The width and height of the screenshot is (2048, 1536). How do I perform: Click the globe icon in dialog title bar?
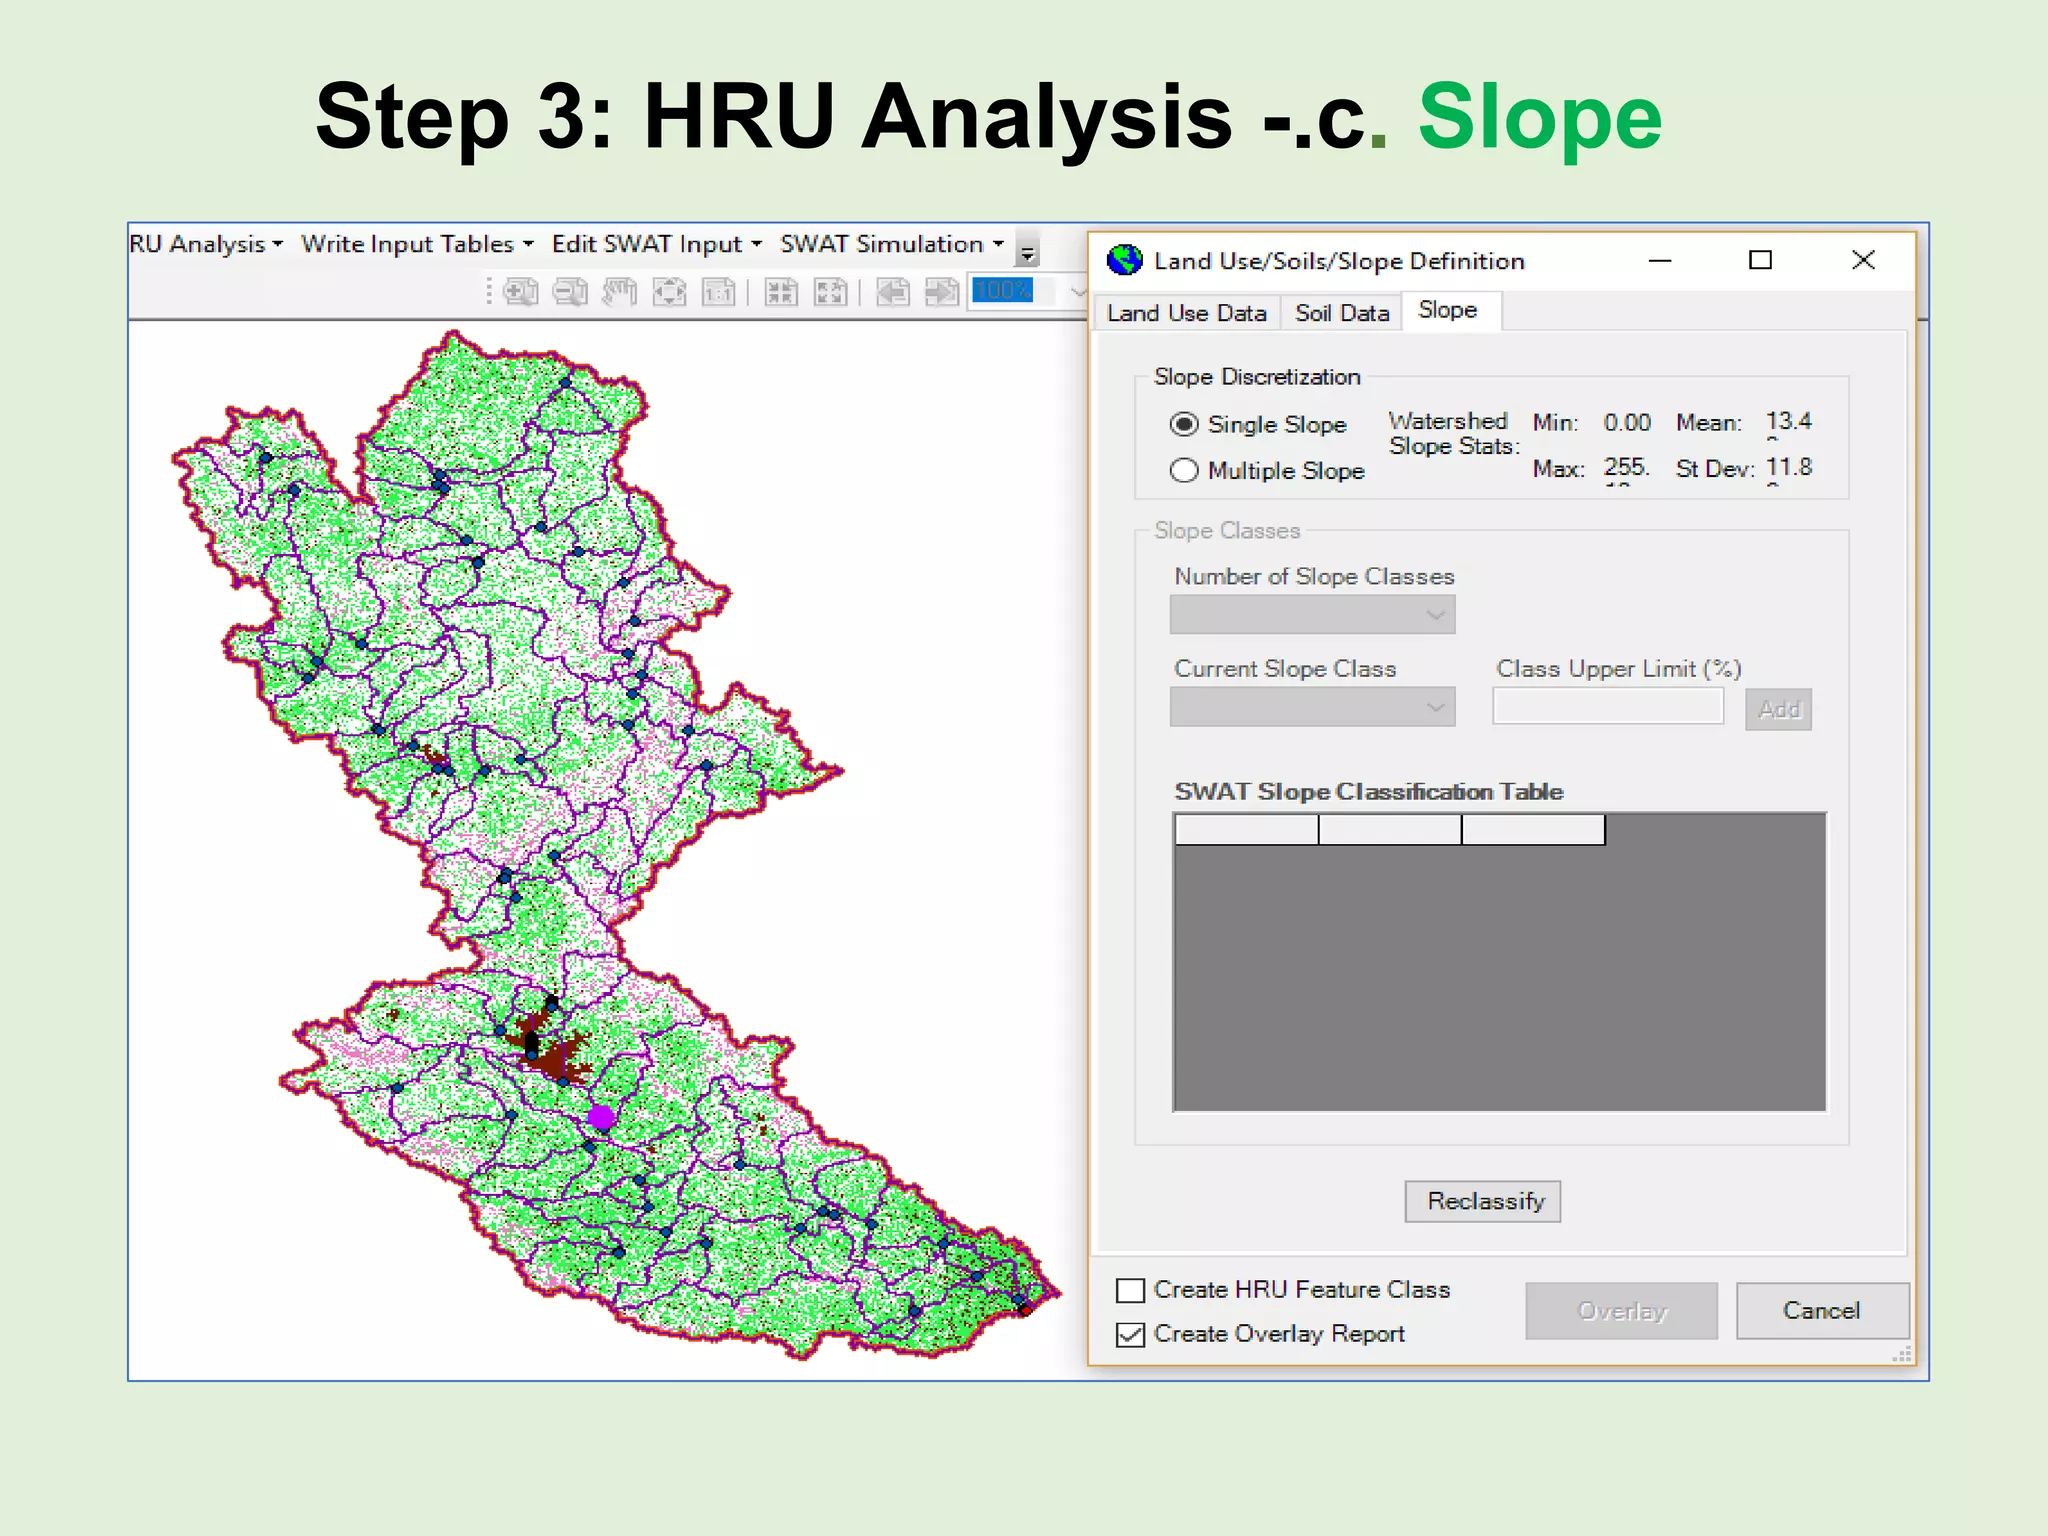tap(1125, 260)
